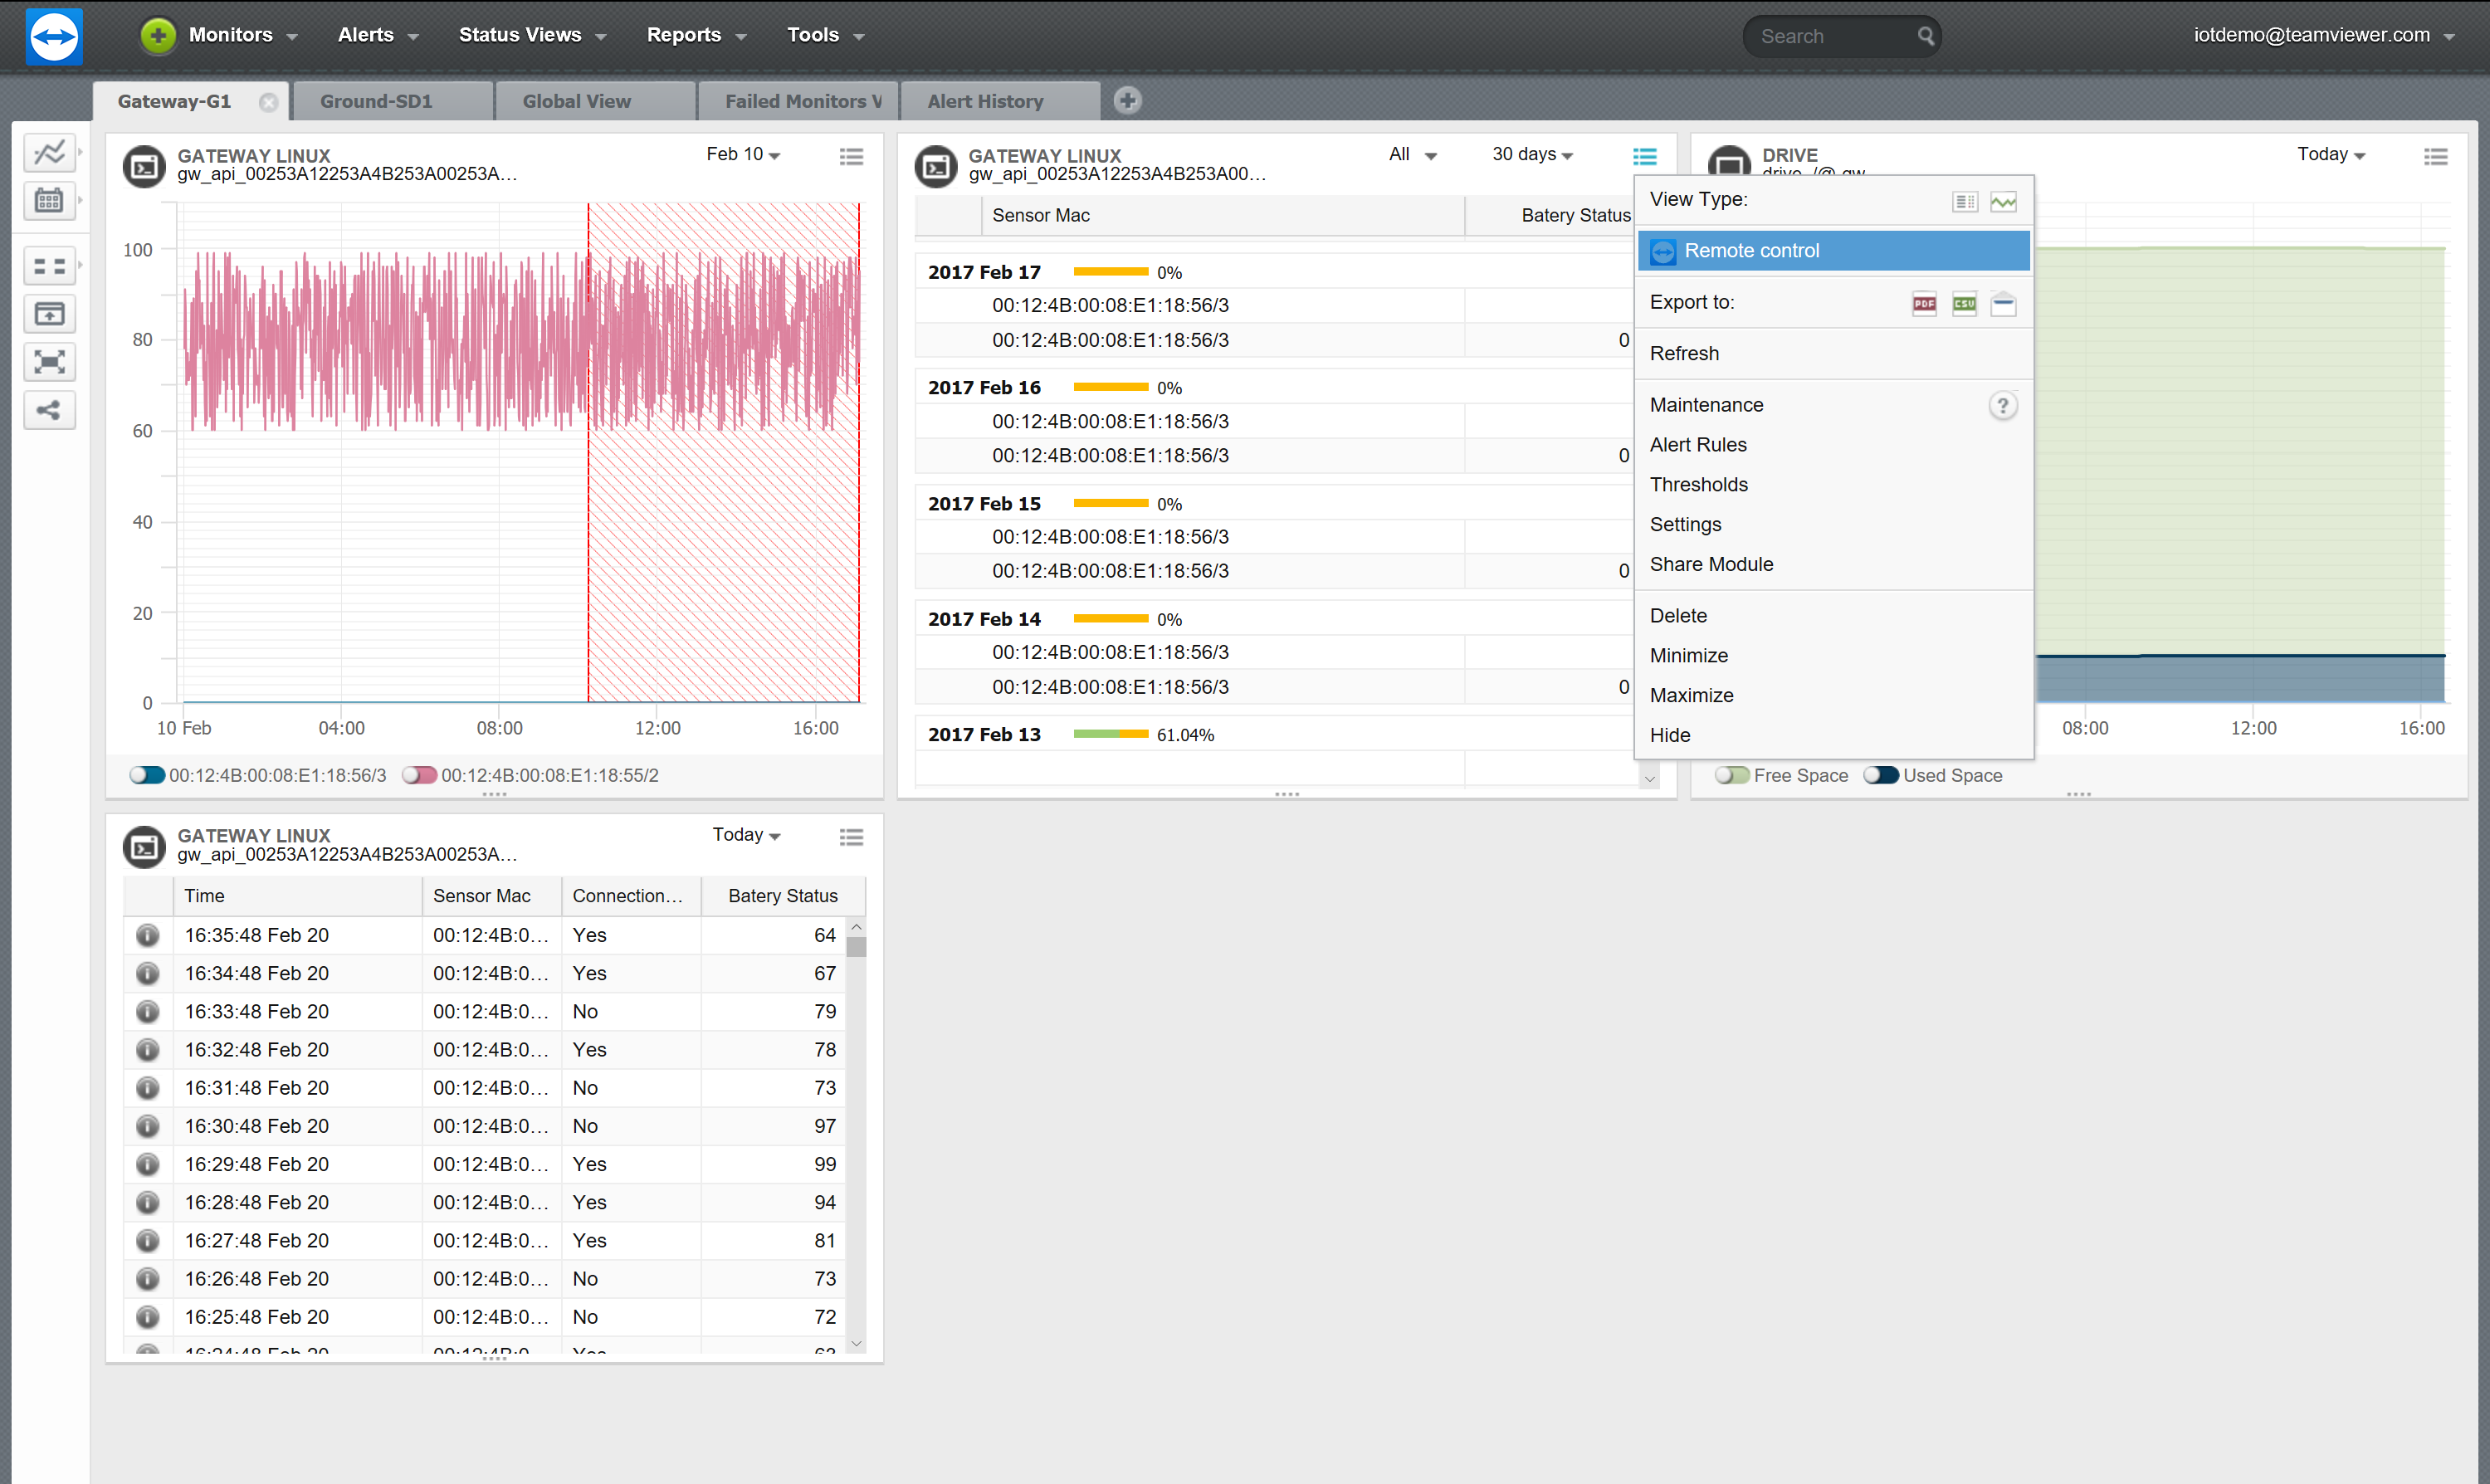The height and width of the screenshot is (1484, 2490).
Task: Export module to CSV
Action: tap(1964, 304)
